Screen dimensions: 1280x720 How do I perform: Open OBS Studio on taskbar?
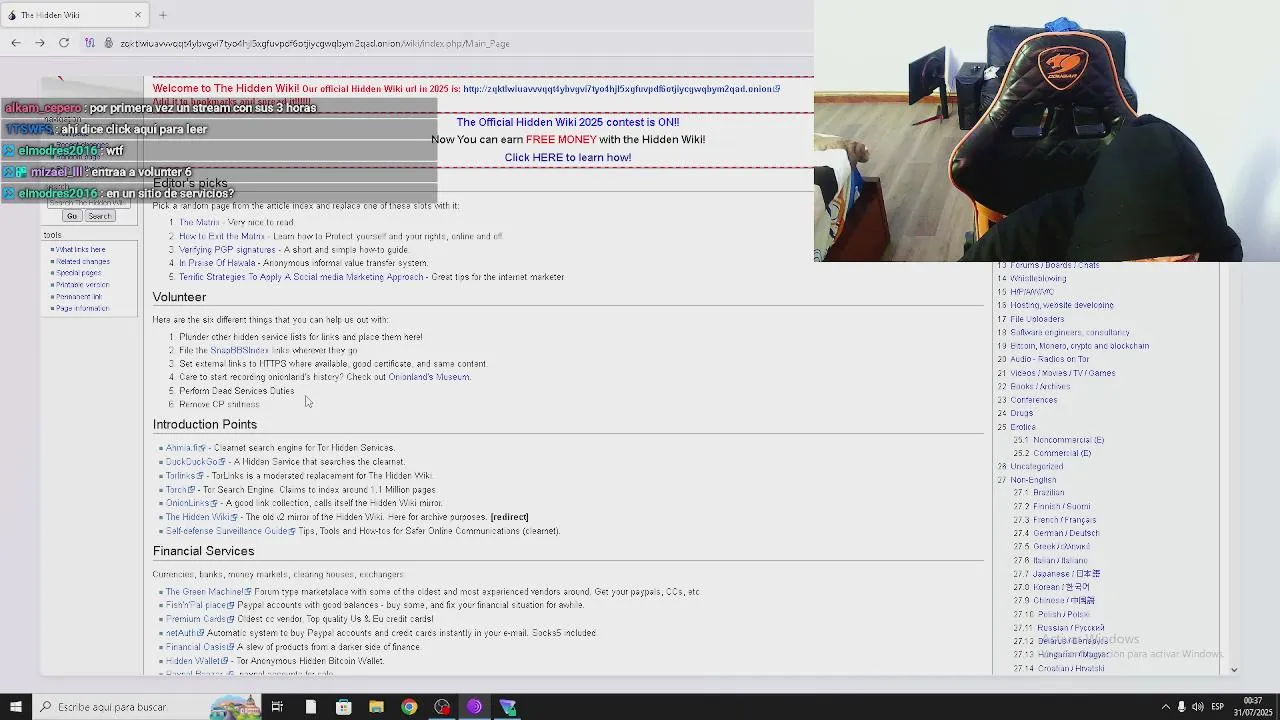click(x=442, y=707)
